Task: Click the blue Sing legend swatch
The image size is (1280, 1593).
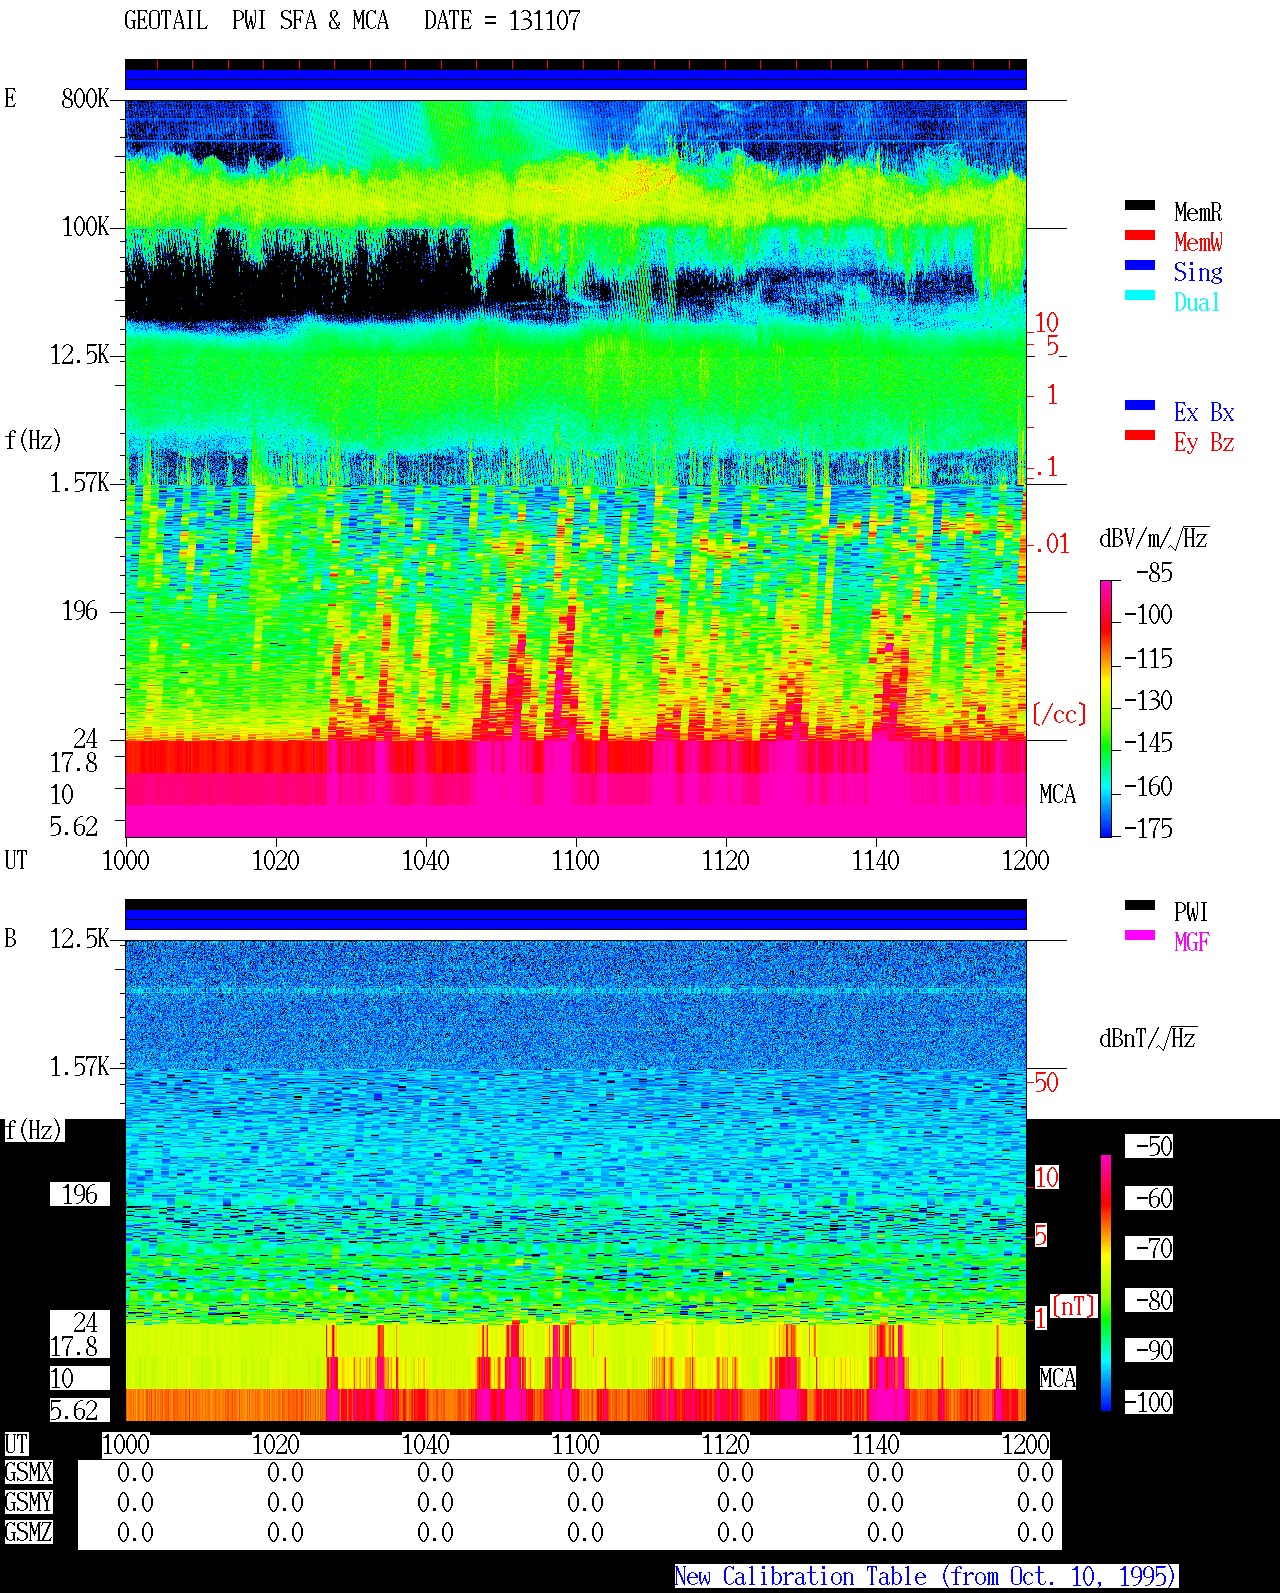Action: [x=1140, y=265]
